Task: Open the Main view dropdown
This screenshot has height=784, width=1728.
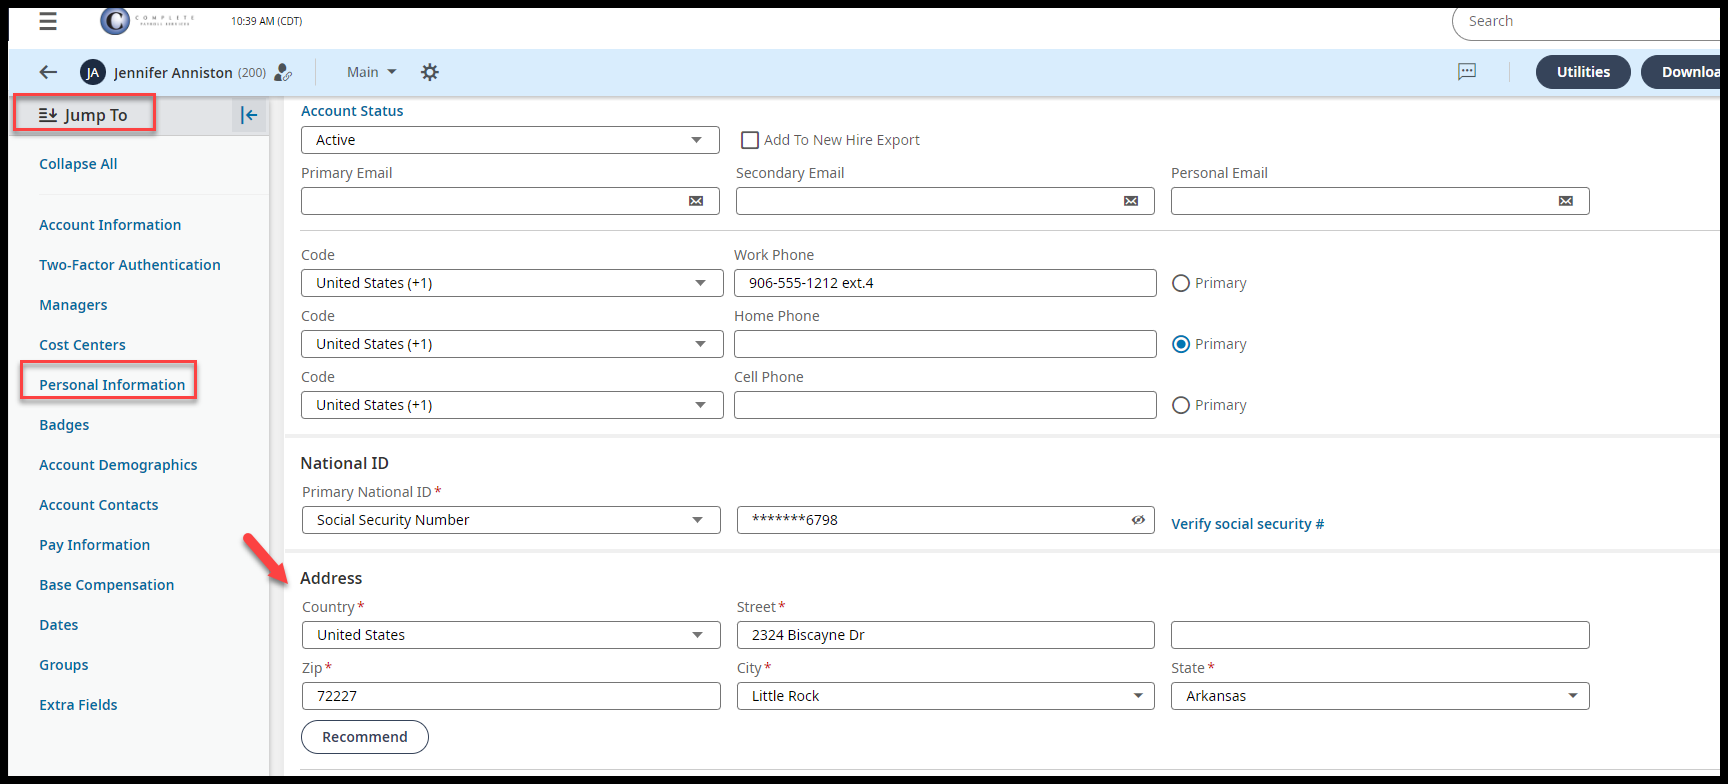Action: pos(371,72)
